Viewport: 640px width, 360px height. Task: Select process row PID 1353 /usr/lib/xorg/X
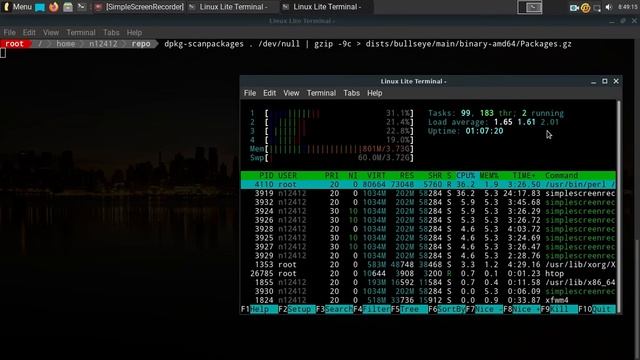pos(428,264)
